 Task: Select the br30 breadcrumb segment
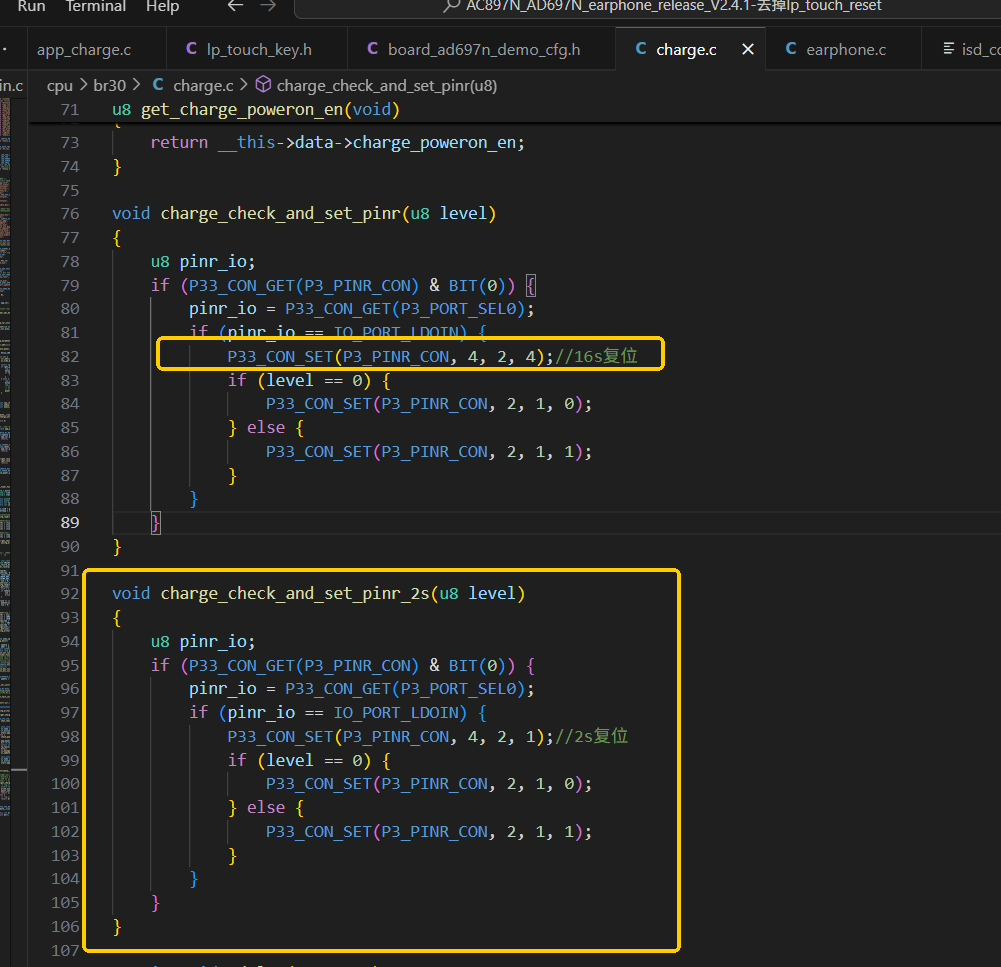coord(110,86)
